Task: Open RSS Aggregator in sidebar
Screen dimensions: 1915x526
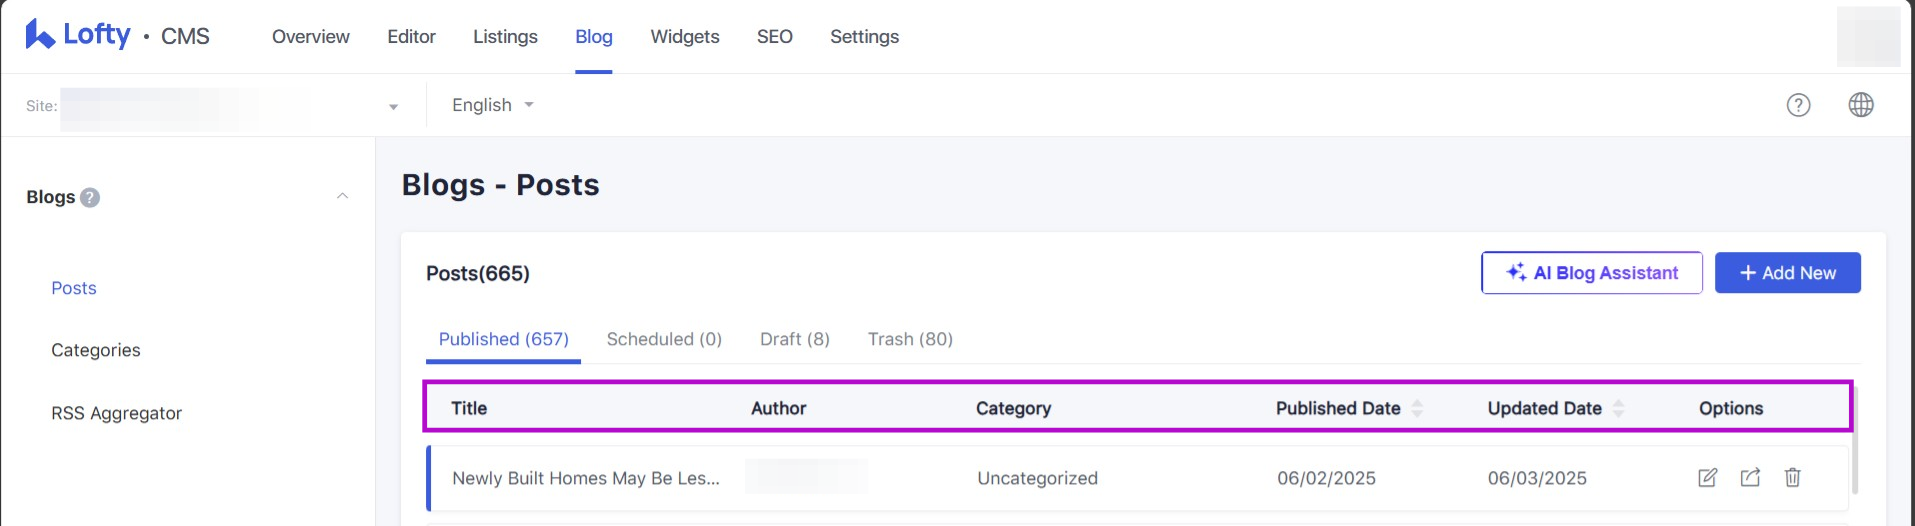Action: [117, 413]
